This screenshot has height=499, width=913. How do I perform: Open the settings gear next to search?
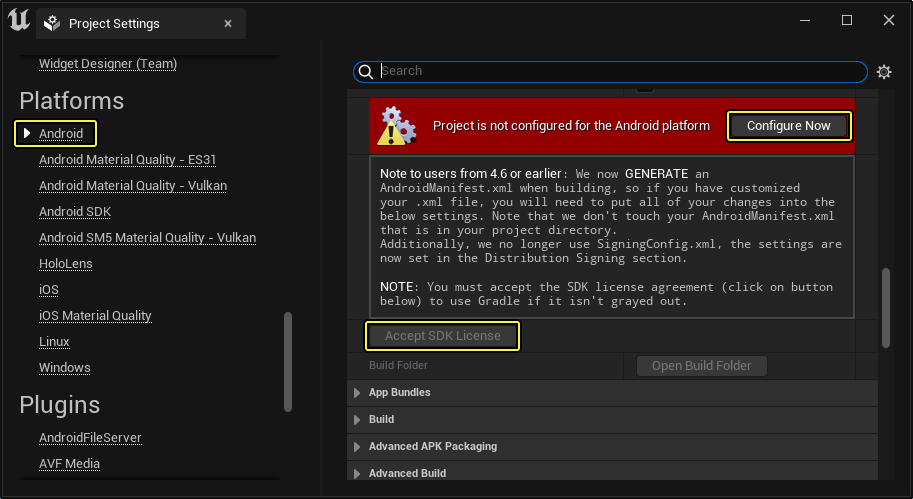pos(884,72)
